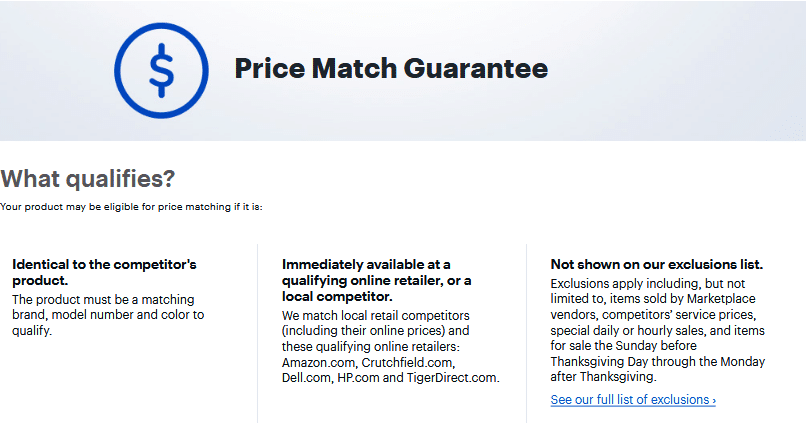The image size is (806, 438).
Task: Click the Crutchfield.com retailer name
Action: point(408,362)
